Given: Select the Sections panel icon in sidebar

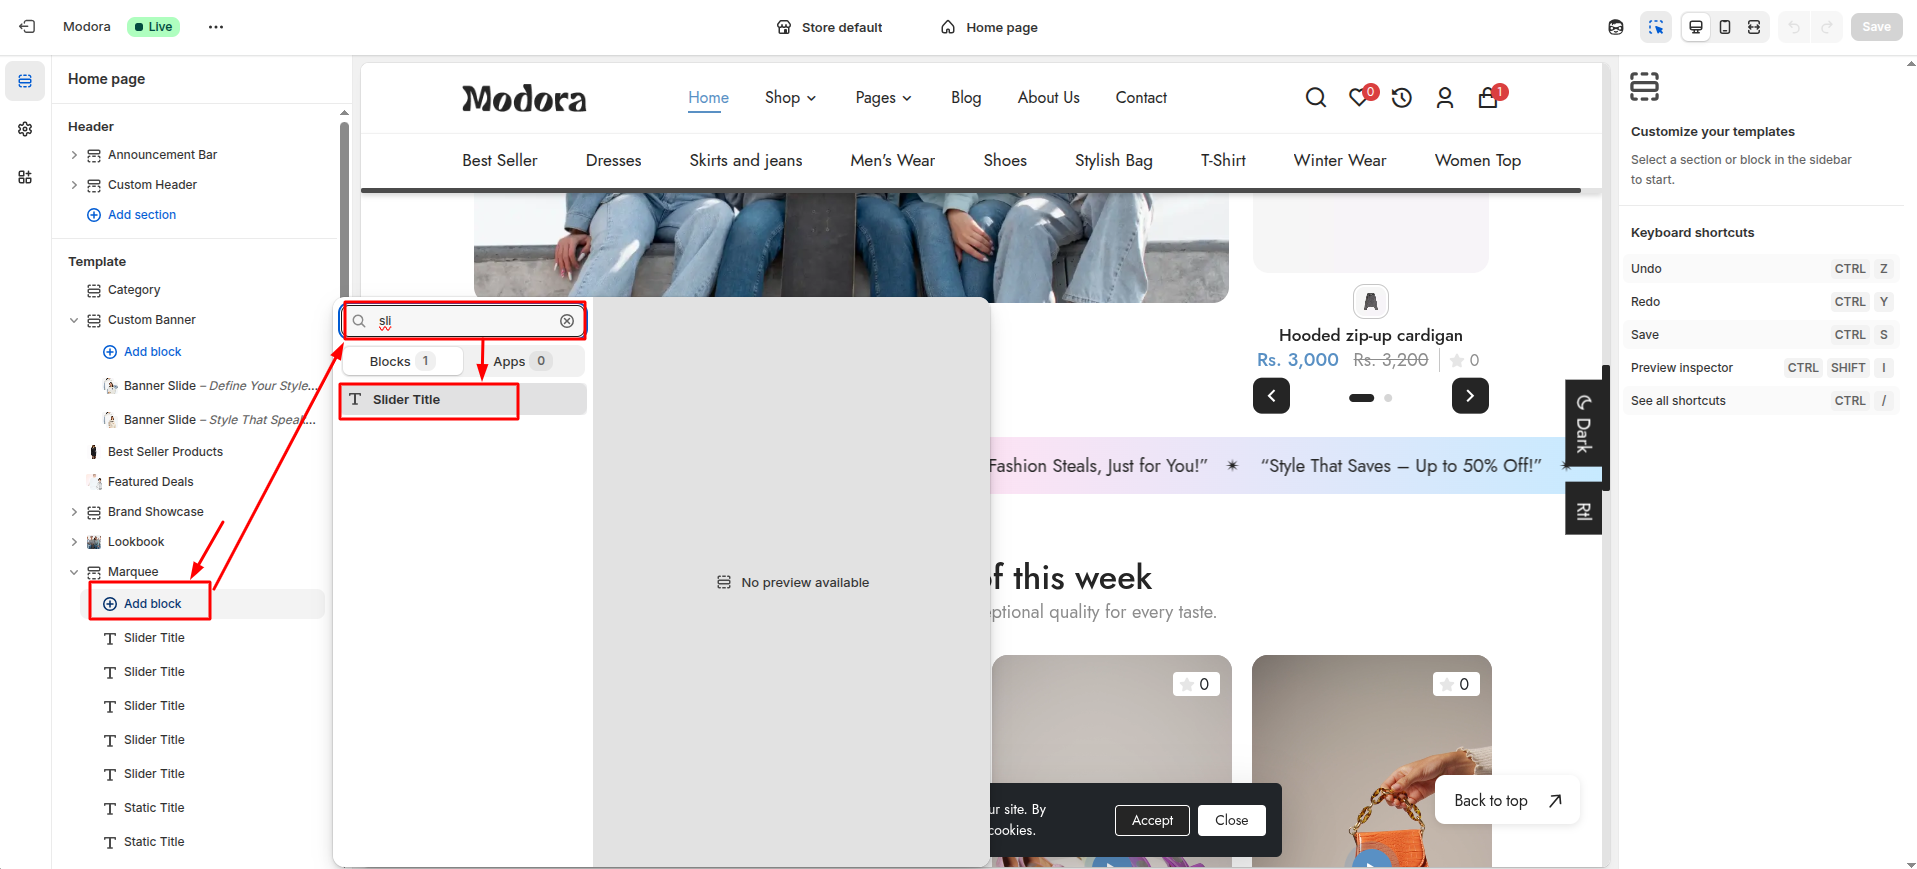Looking at the screenshot, I should (x=25, y=81).
